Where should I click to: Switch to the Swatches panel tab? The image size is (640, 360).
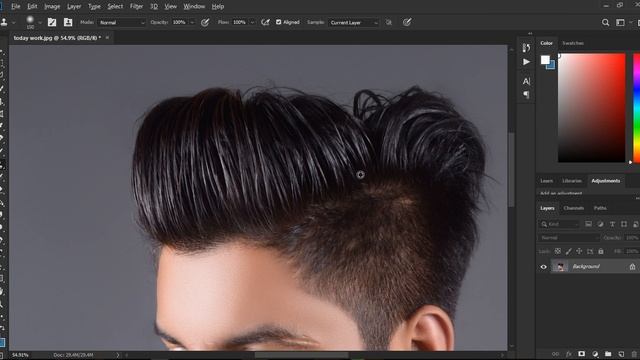tap(573, 43)
